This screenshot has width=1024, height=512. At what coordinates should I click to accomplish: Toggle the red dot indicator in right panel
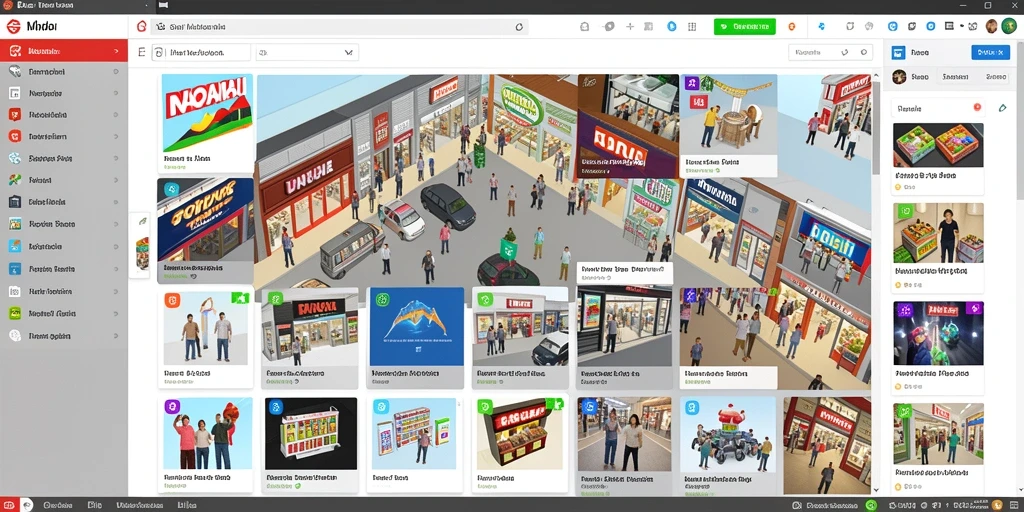[x=978, y=107]
